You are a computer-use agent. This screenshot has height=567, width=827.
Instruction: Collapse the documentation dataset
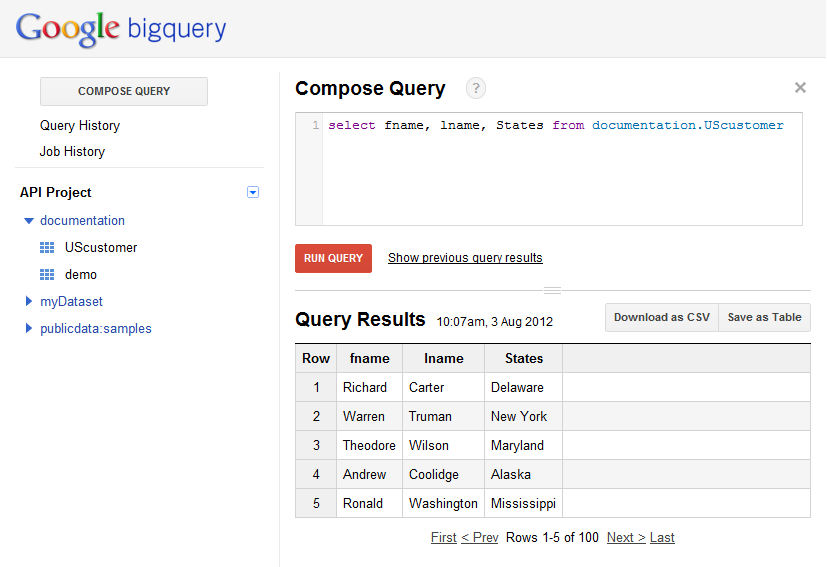tap(28, 221)
